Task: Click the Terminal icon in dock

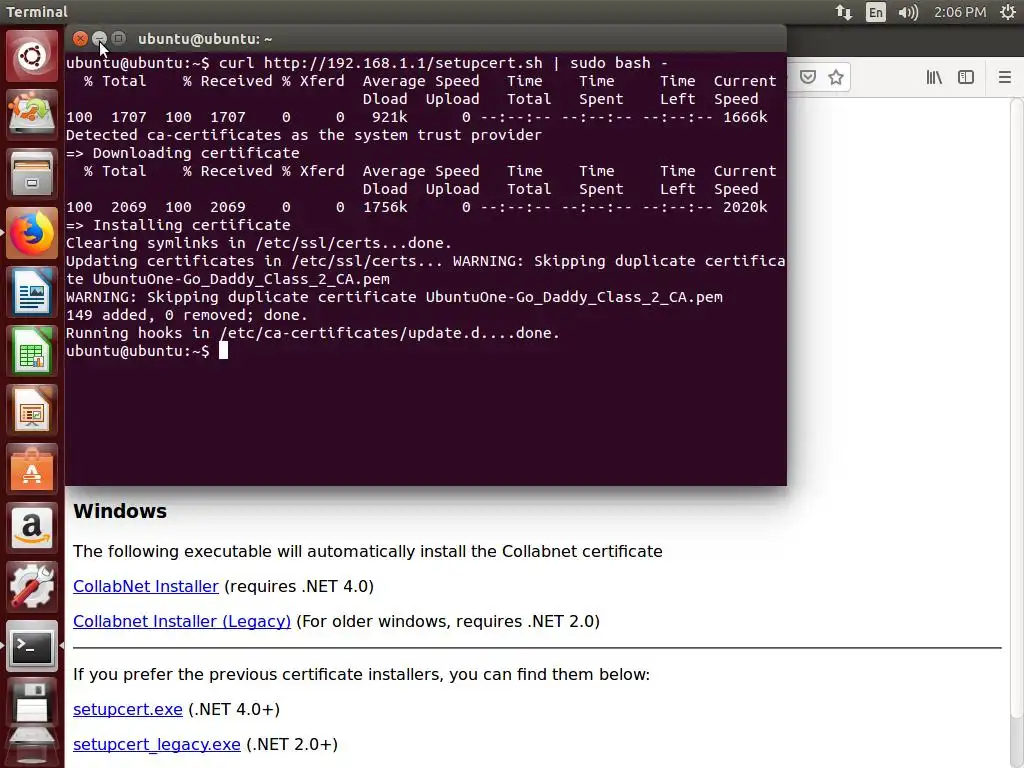Action: click(31, 647)
